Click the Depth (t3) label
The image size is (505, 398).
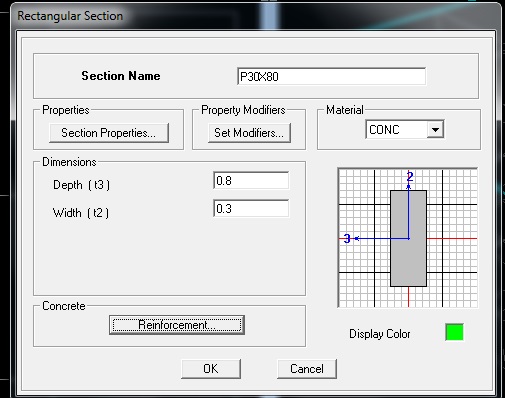pyautogui.click(x=81, y=185)
